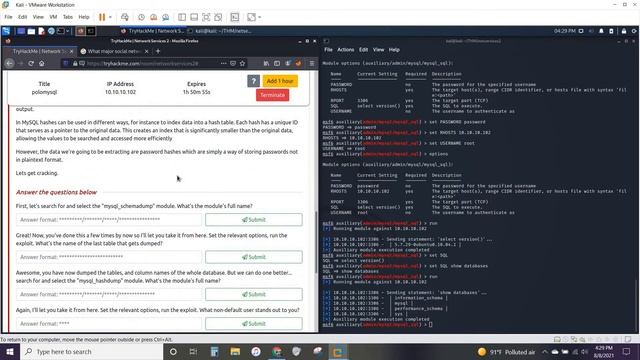Launch the Kali panel web browser icon
Image resolution: width=640 pixels, height=360 pixels.
pyautogui.click(x=51, y=31)
